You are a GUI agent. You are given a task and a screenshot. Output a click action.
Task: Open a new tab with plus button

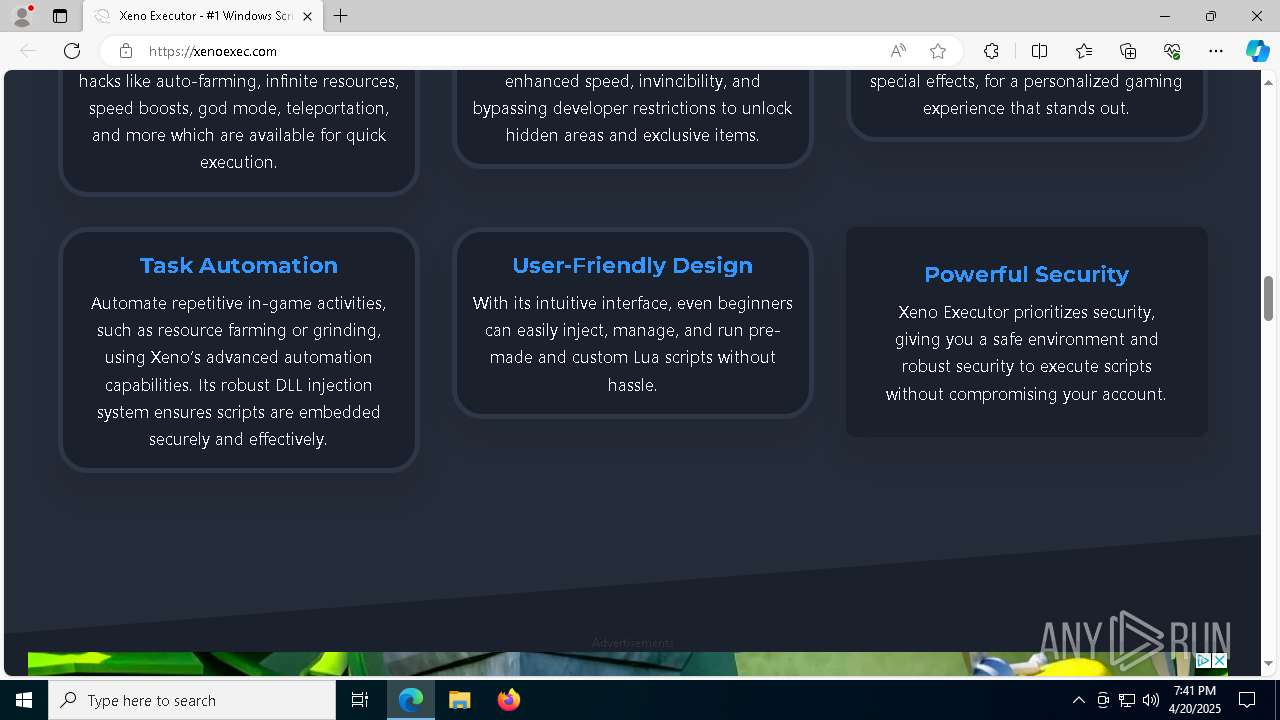click(341, 16)
